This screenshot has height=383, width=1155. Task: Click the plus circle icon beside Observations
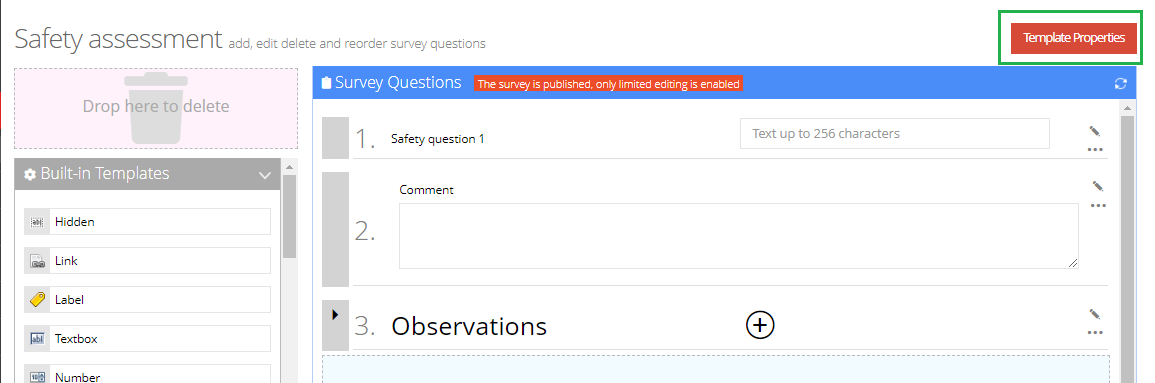pos(760,324)
